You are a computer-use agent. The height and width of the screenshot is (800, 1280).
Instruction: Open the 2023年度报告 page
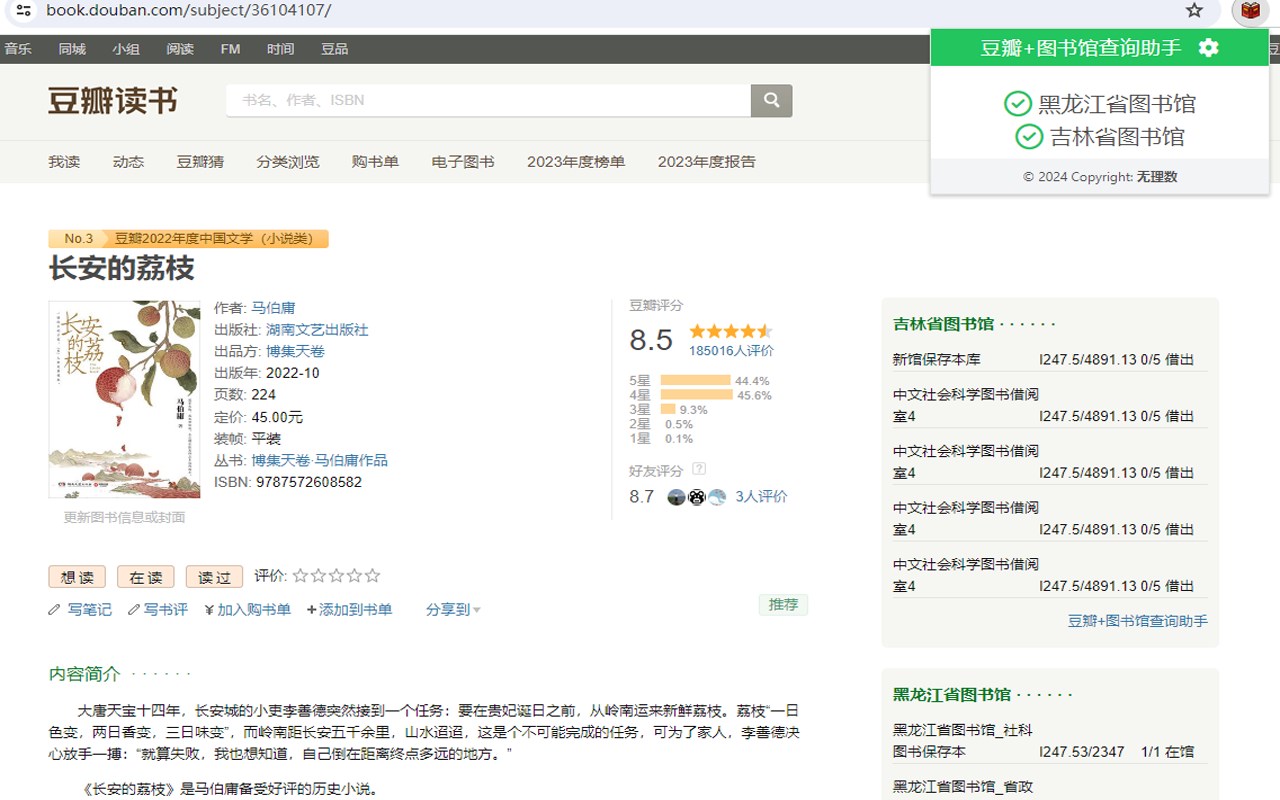point(707,162)
